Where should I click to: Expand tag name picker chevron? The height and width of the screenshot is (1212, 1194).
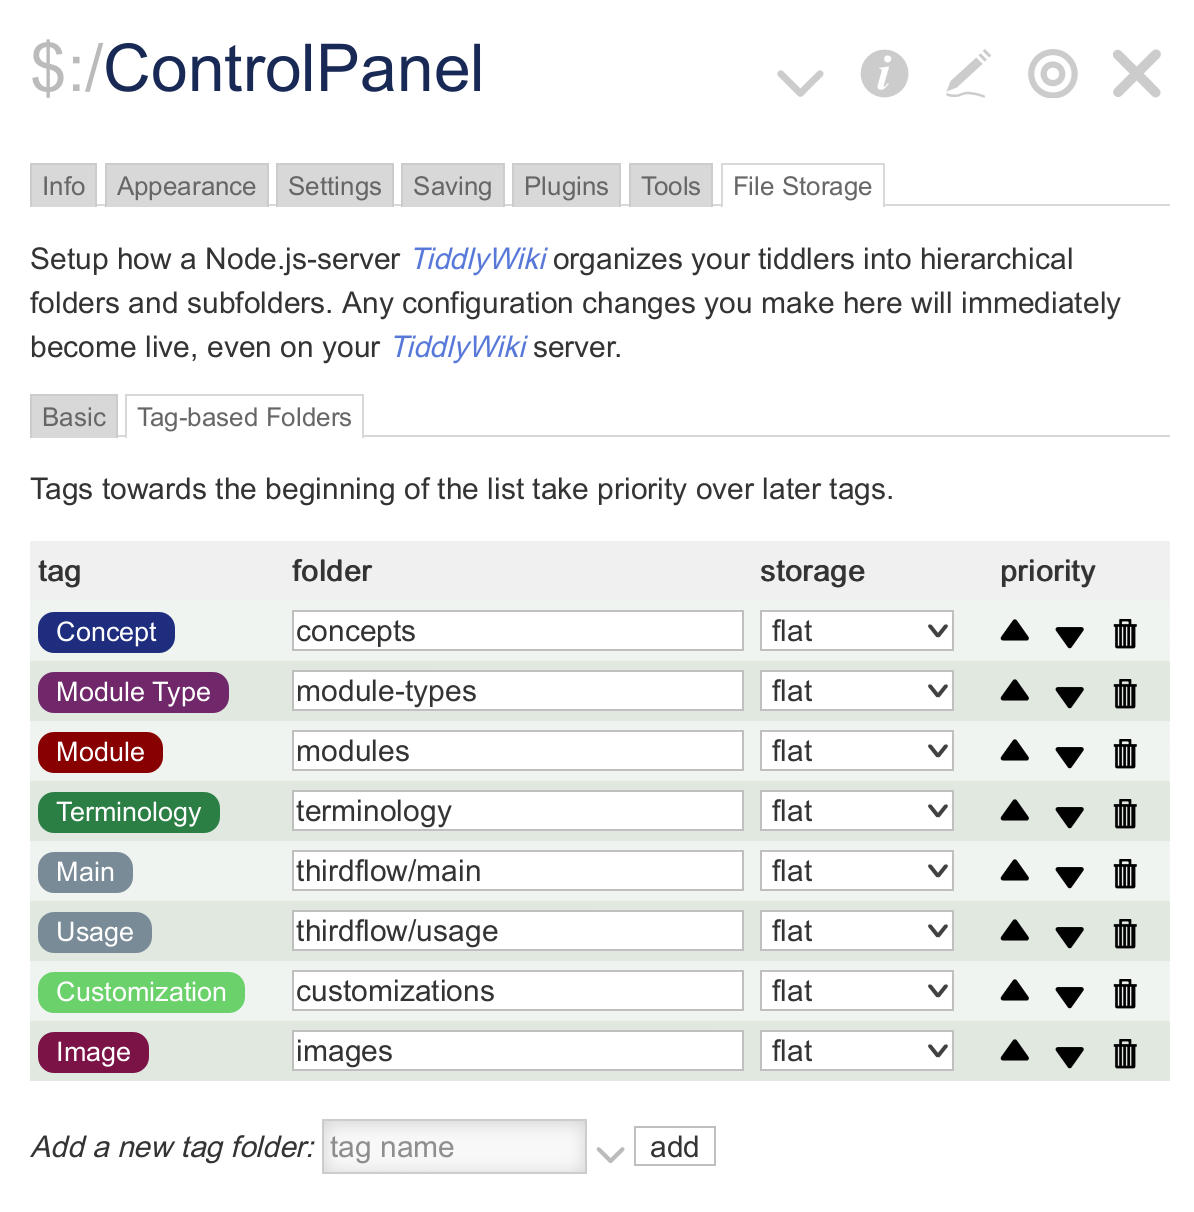point(610,1154)
